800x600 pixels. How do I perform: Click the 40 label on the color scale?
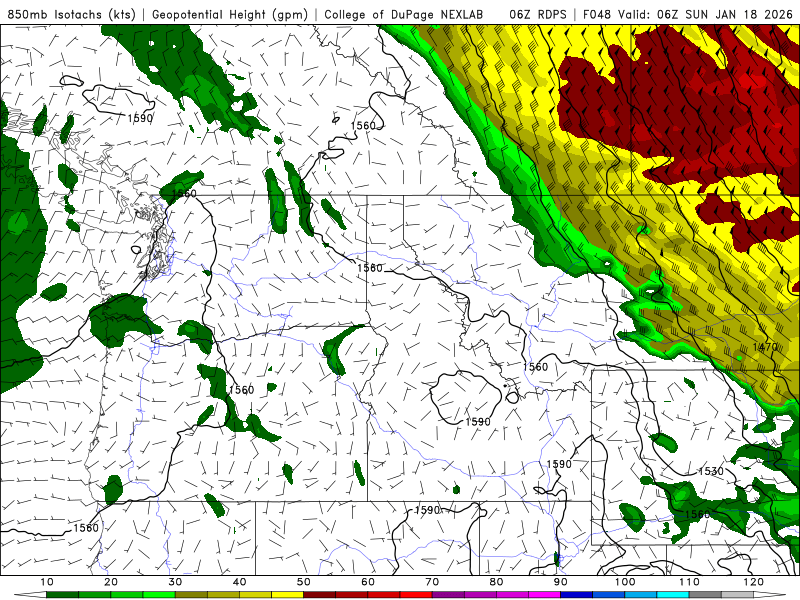click(x=239, y=582)
